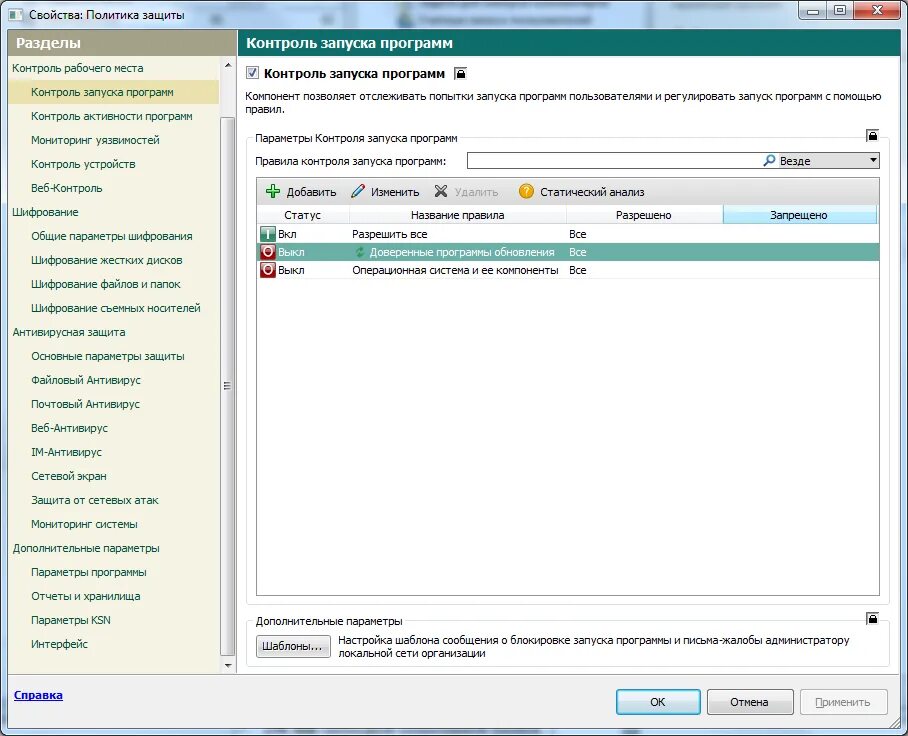Image resolution: width=908 pixels, height=736 pixels.
Task: Sort by 'Запрещено' column header
Action: [x=799, y=215]
